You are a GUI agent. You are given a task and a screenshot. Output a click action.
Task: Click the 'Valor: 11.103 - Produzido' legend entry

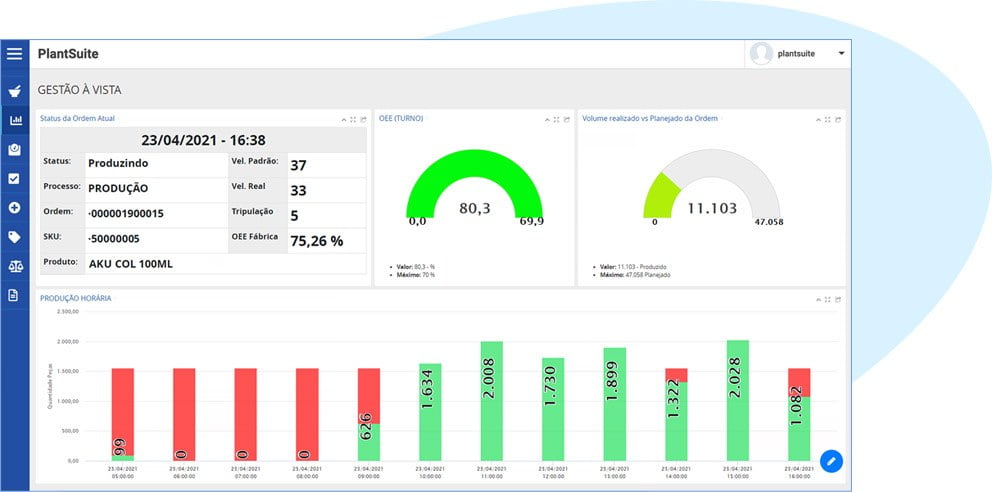point(633,267)
